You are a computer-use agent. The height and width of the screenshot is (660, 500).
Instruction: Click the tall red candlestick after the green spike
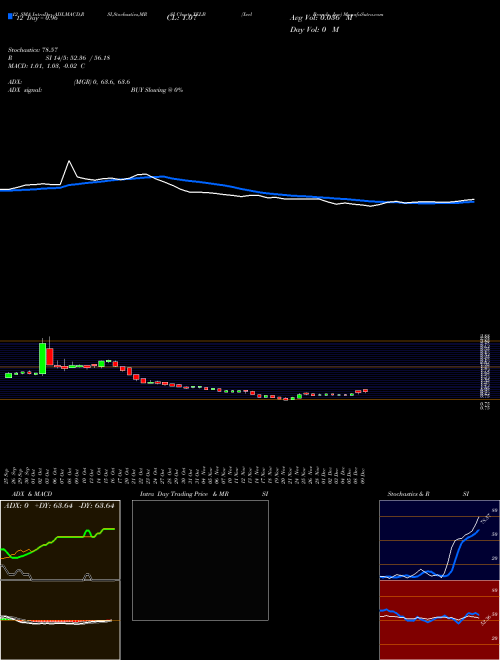click(x=50, y=357)
